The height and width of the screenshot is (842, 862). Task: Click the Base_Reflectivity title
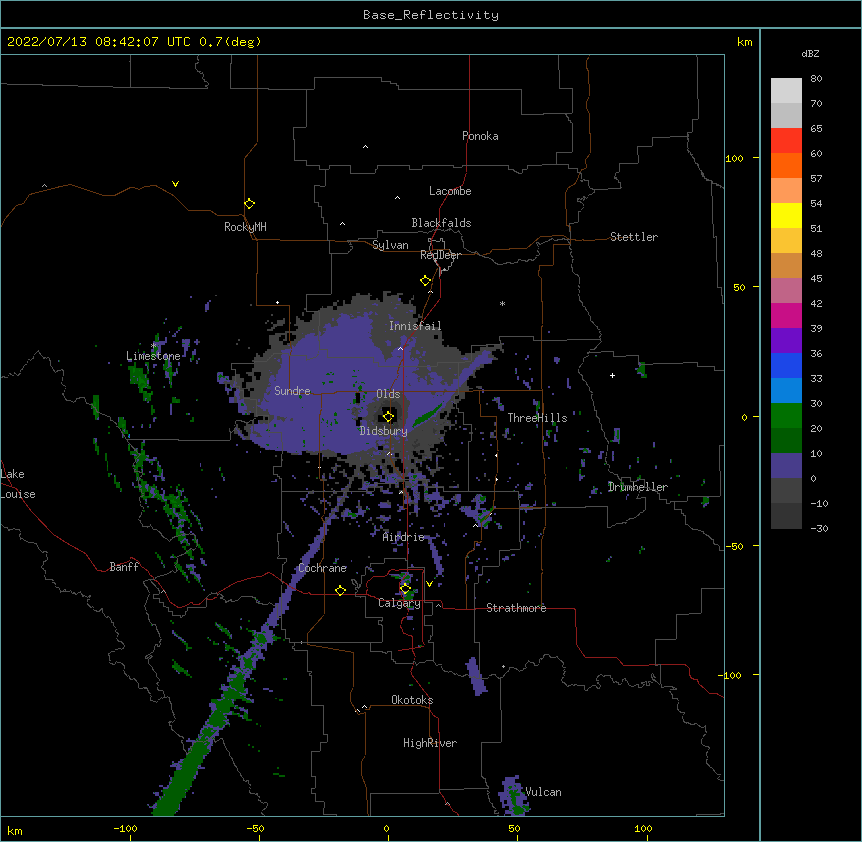431,15
